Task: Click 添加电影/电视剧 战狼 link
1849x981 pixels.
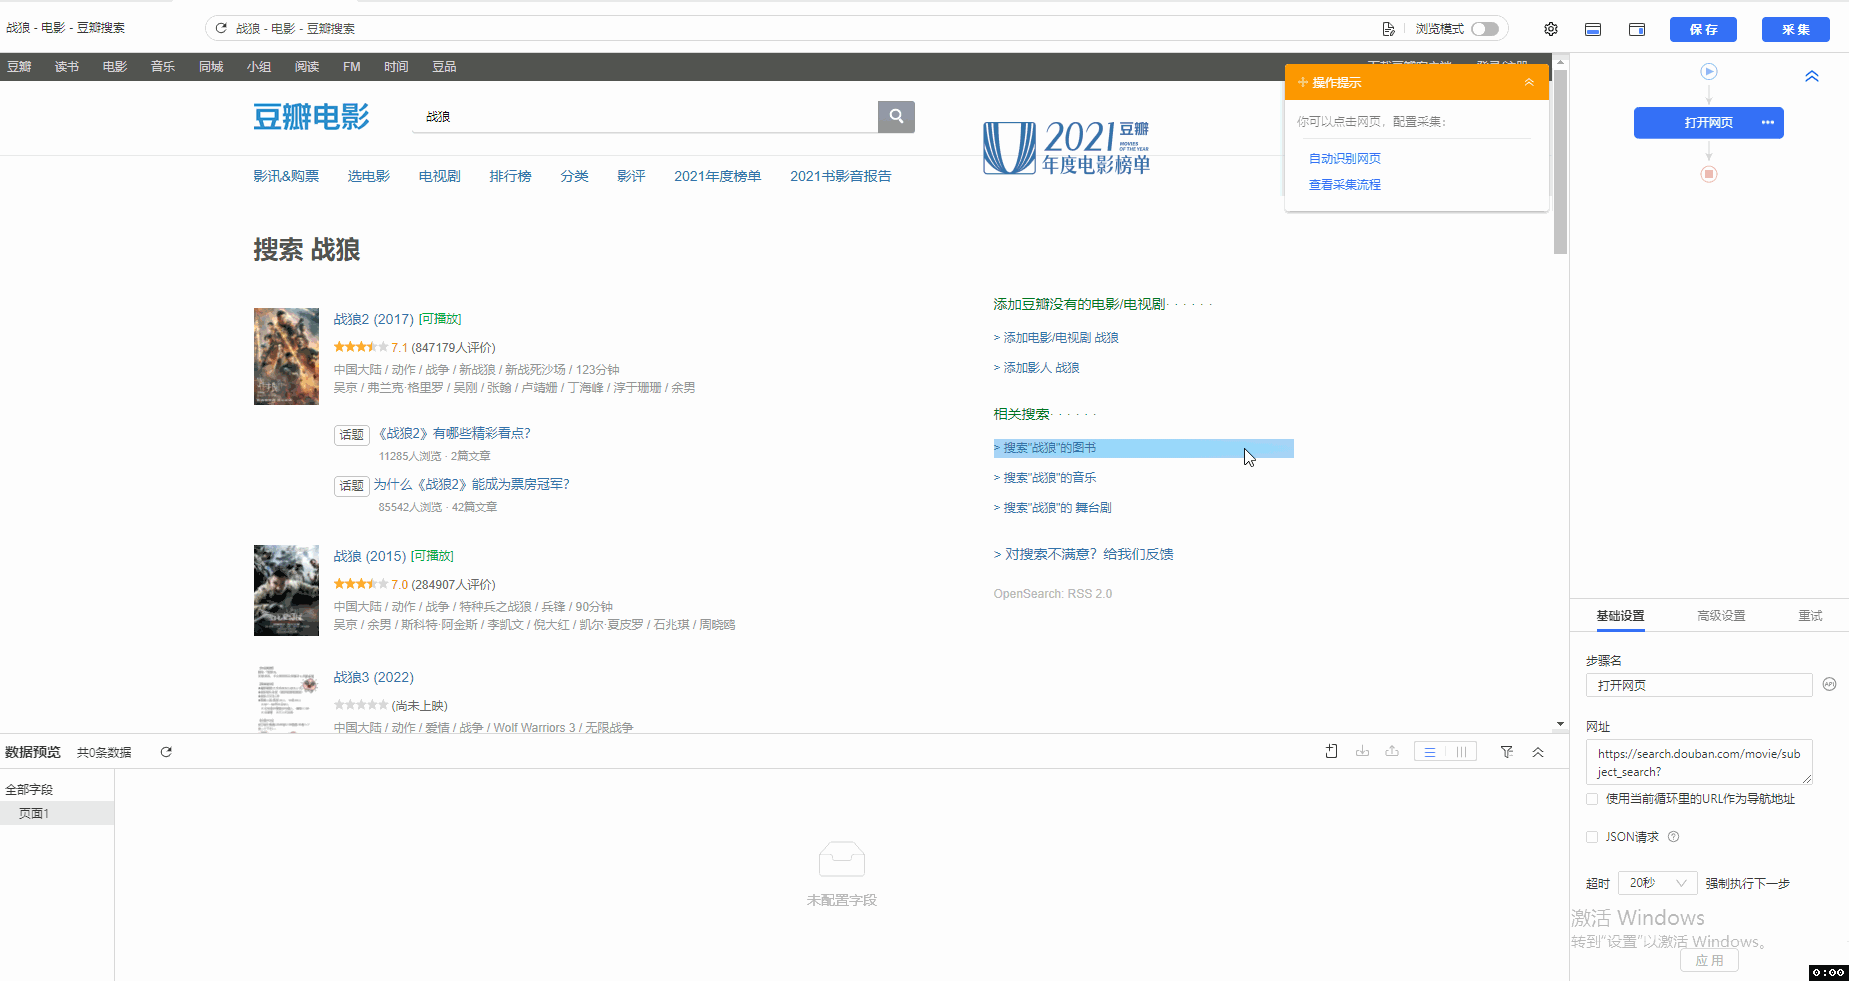Action: [1061, 338]
